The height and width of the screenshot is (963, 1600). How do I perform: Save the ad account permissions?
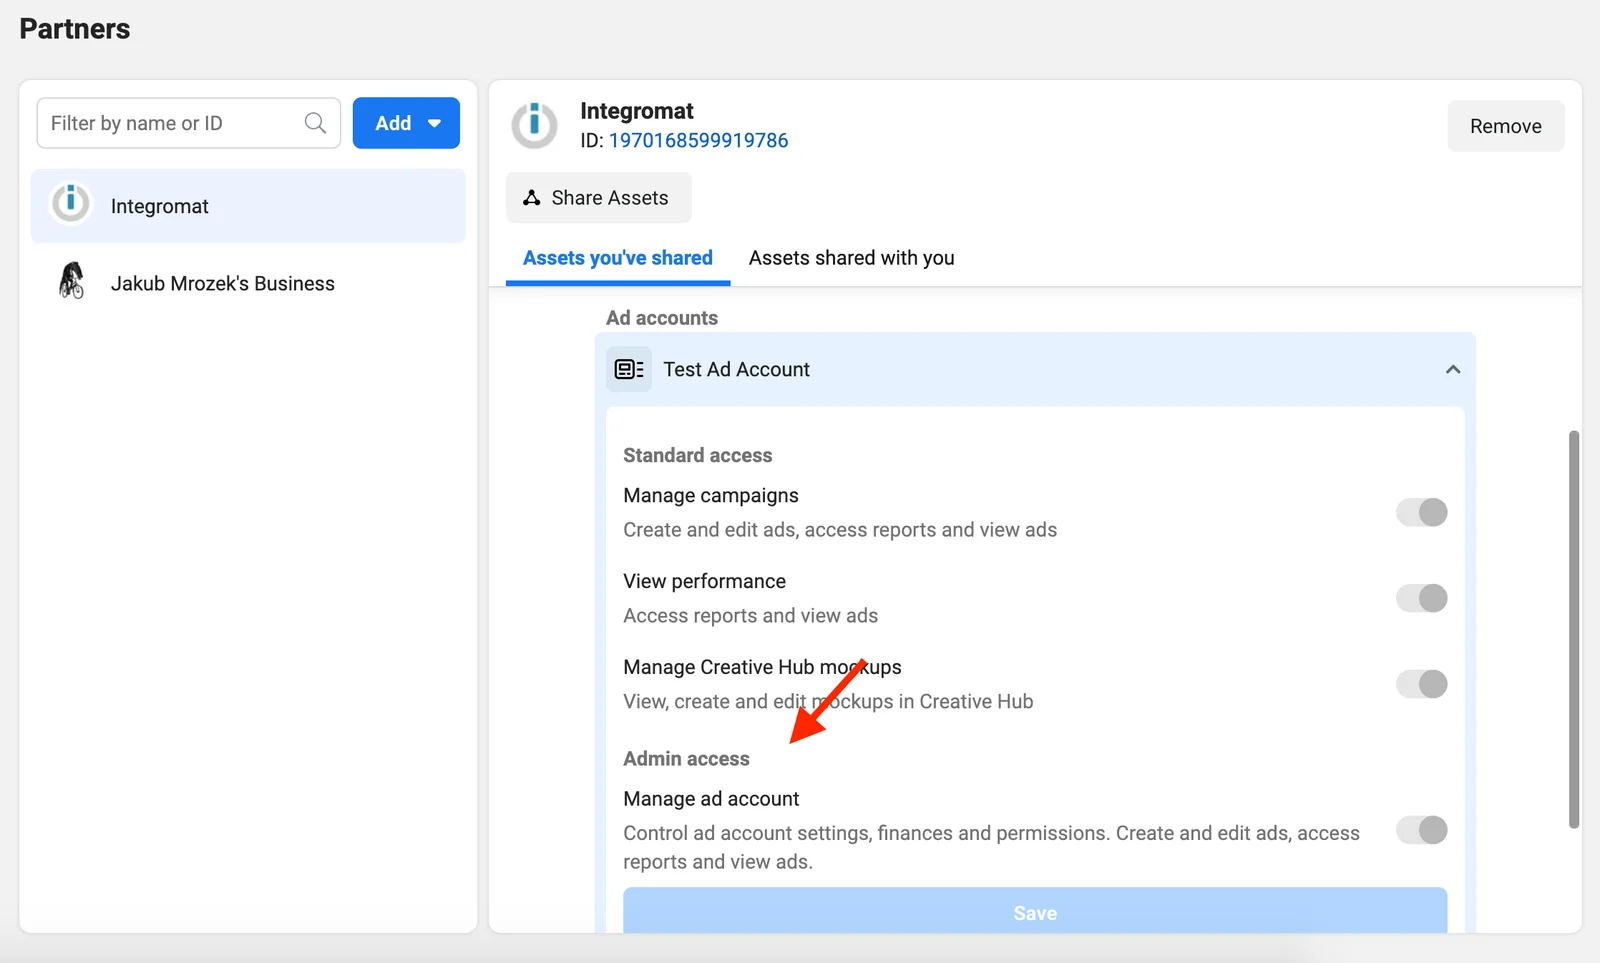[1035, 911]
